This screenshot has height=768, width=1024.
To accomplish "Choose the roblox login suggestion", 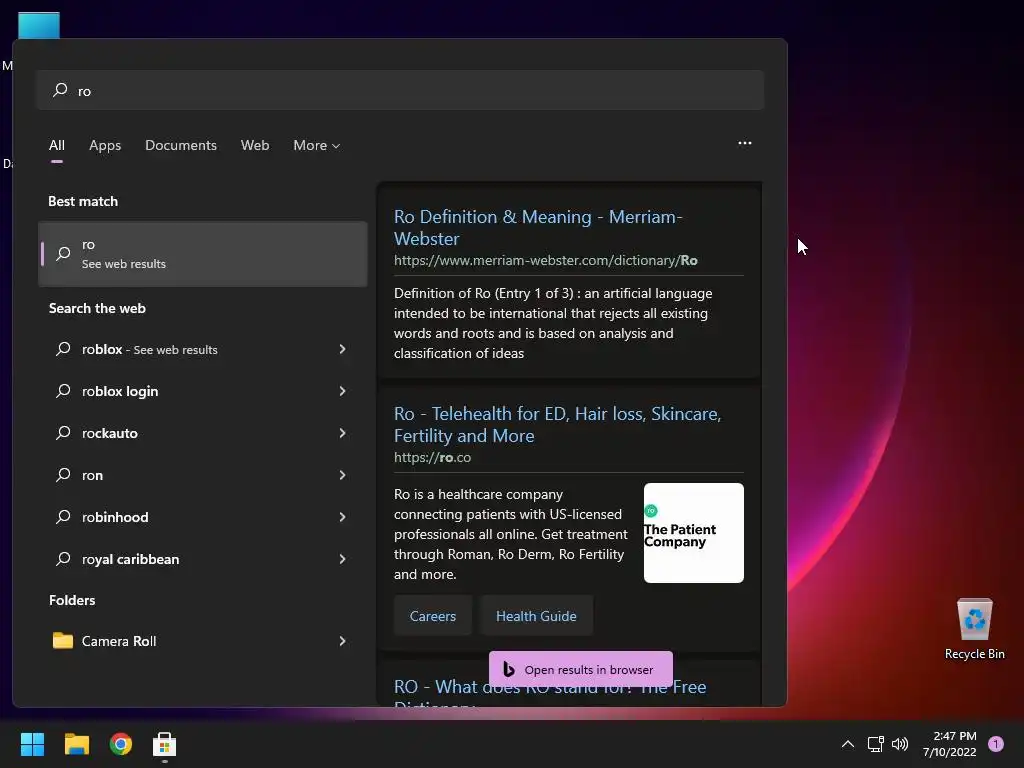I will coord(203,391).
